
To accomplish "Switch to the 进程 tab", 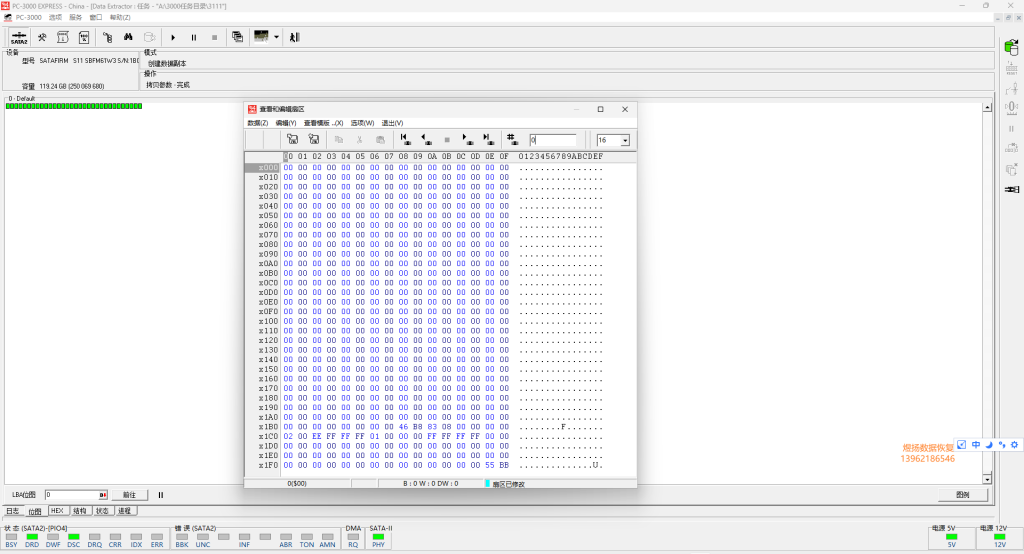I will 125,511.
